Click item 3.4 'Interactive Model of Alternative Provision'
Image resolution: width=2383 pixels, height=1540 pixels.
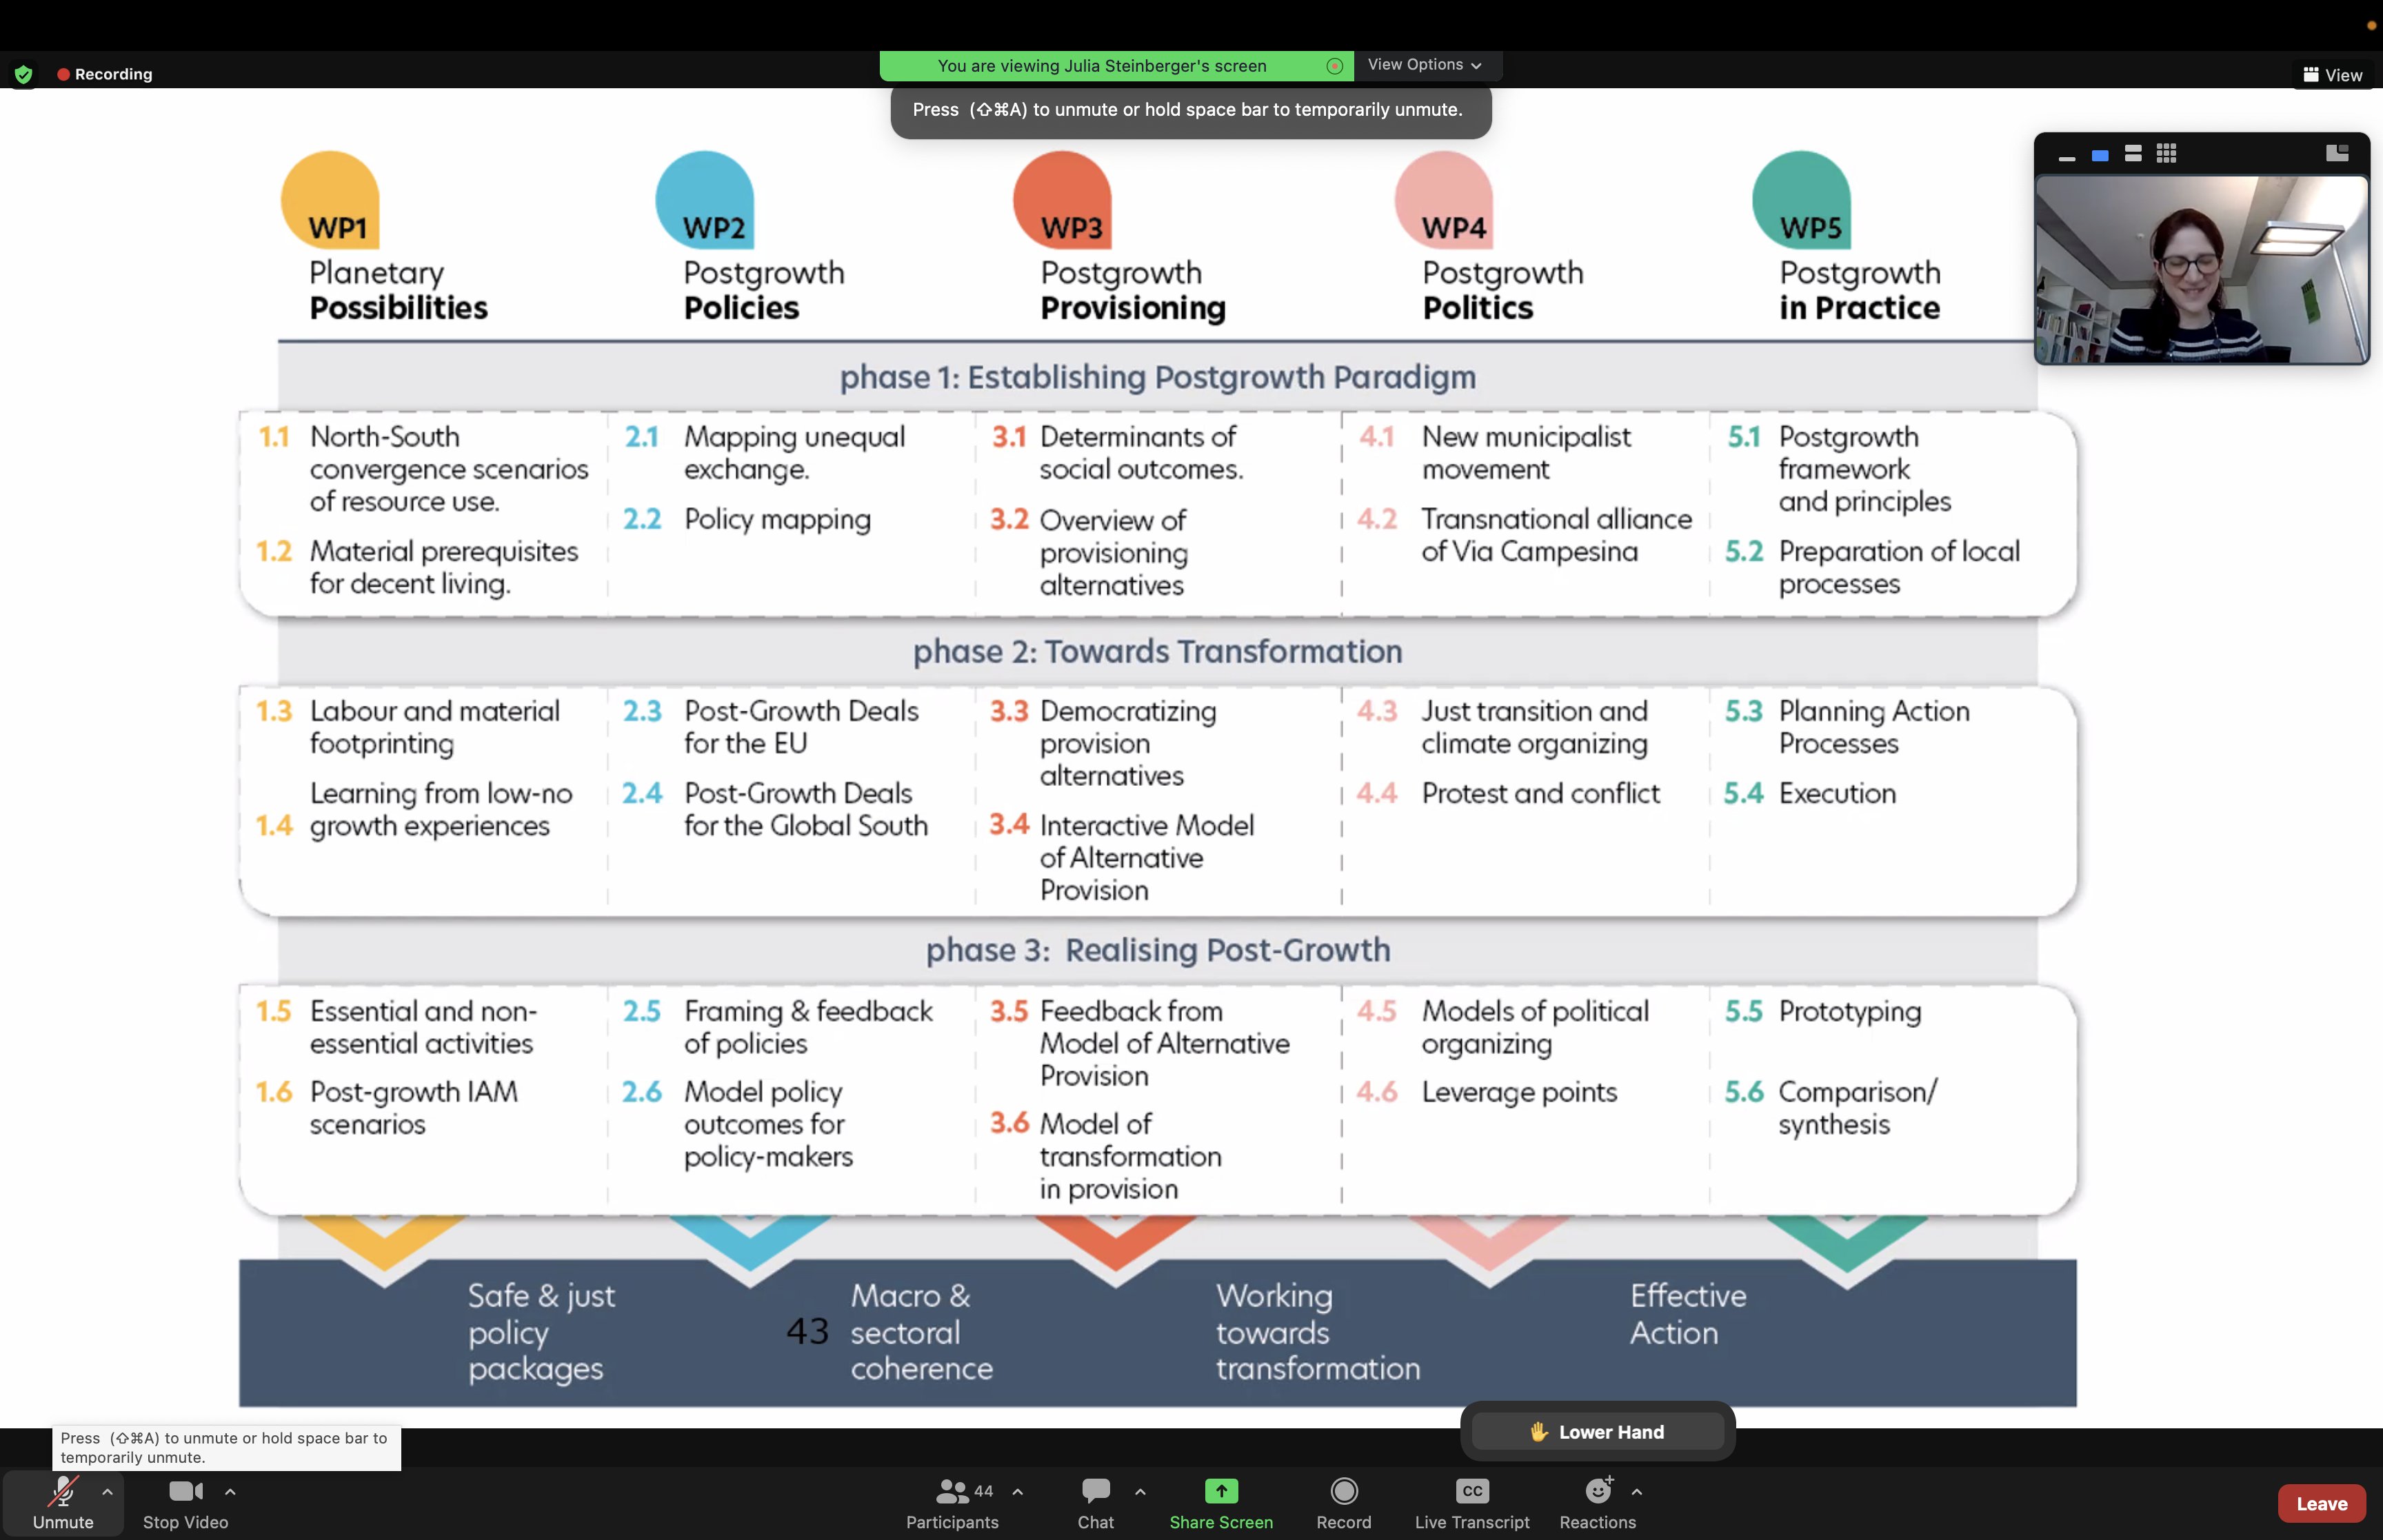tap(1146, 857)
